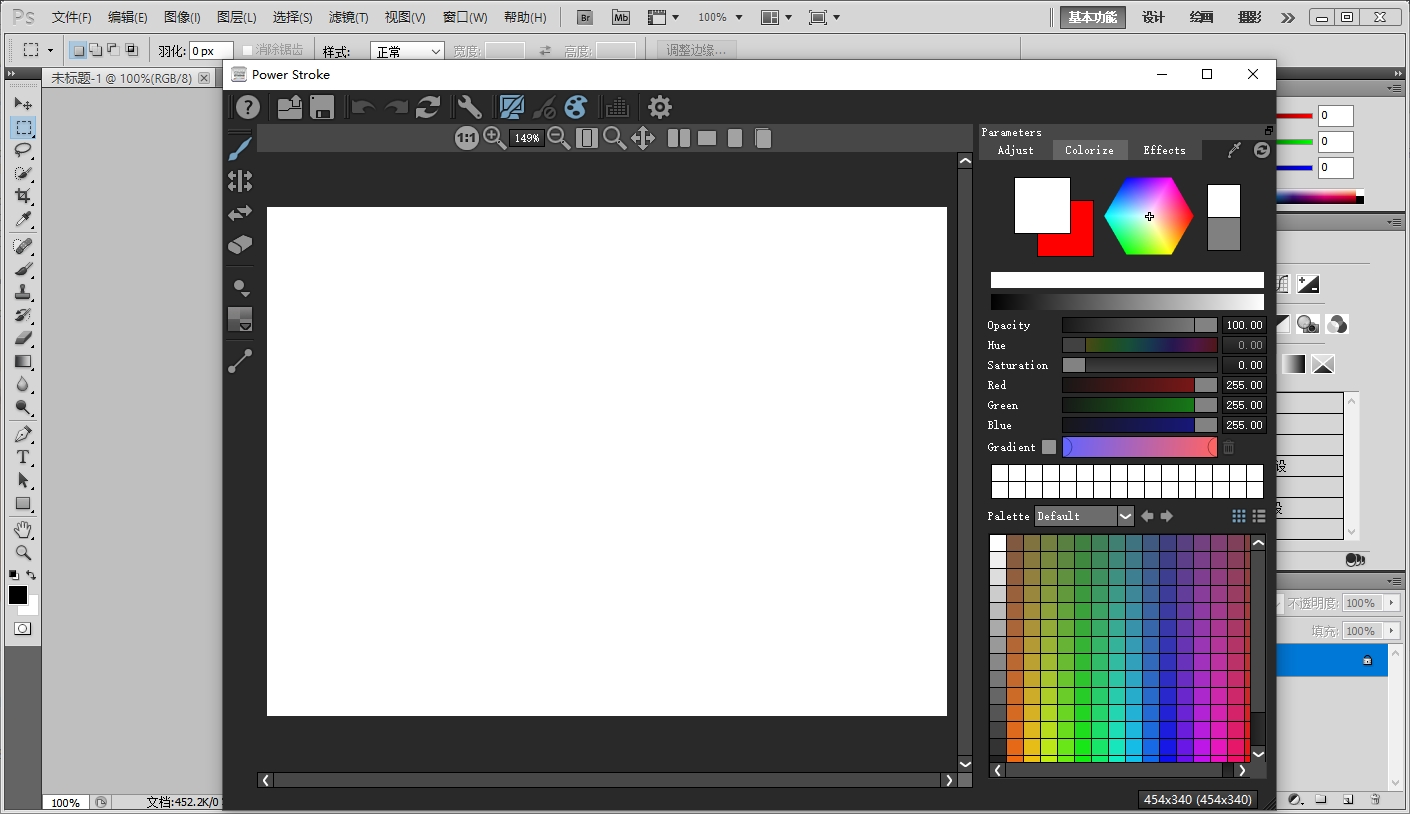Image resolution: width=1410 pixels, height=814 pixels.
Task: Go to previous palette left arrow
Action: pyautogui.click(x=1147, y=516)
